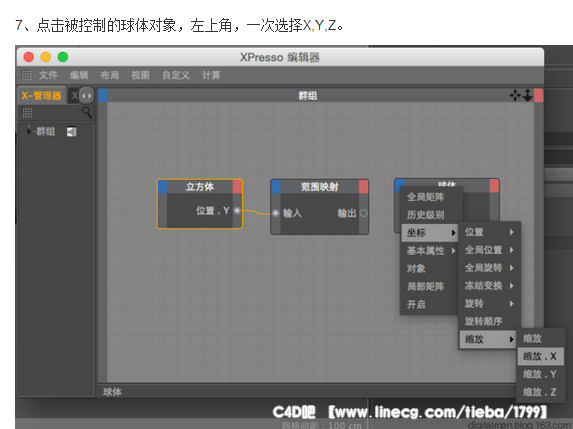Viewport: 573px width, 429px height.
Task: Choose 缩放 . X
Action: 540,356
